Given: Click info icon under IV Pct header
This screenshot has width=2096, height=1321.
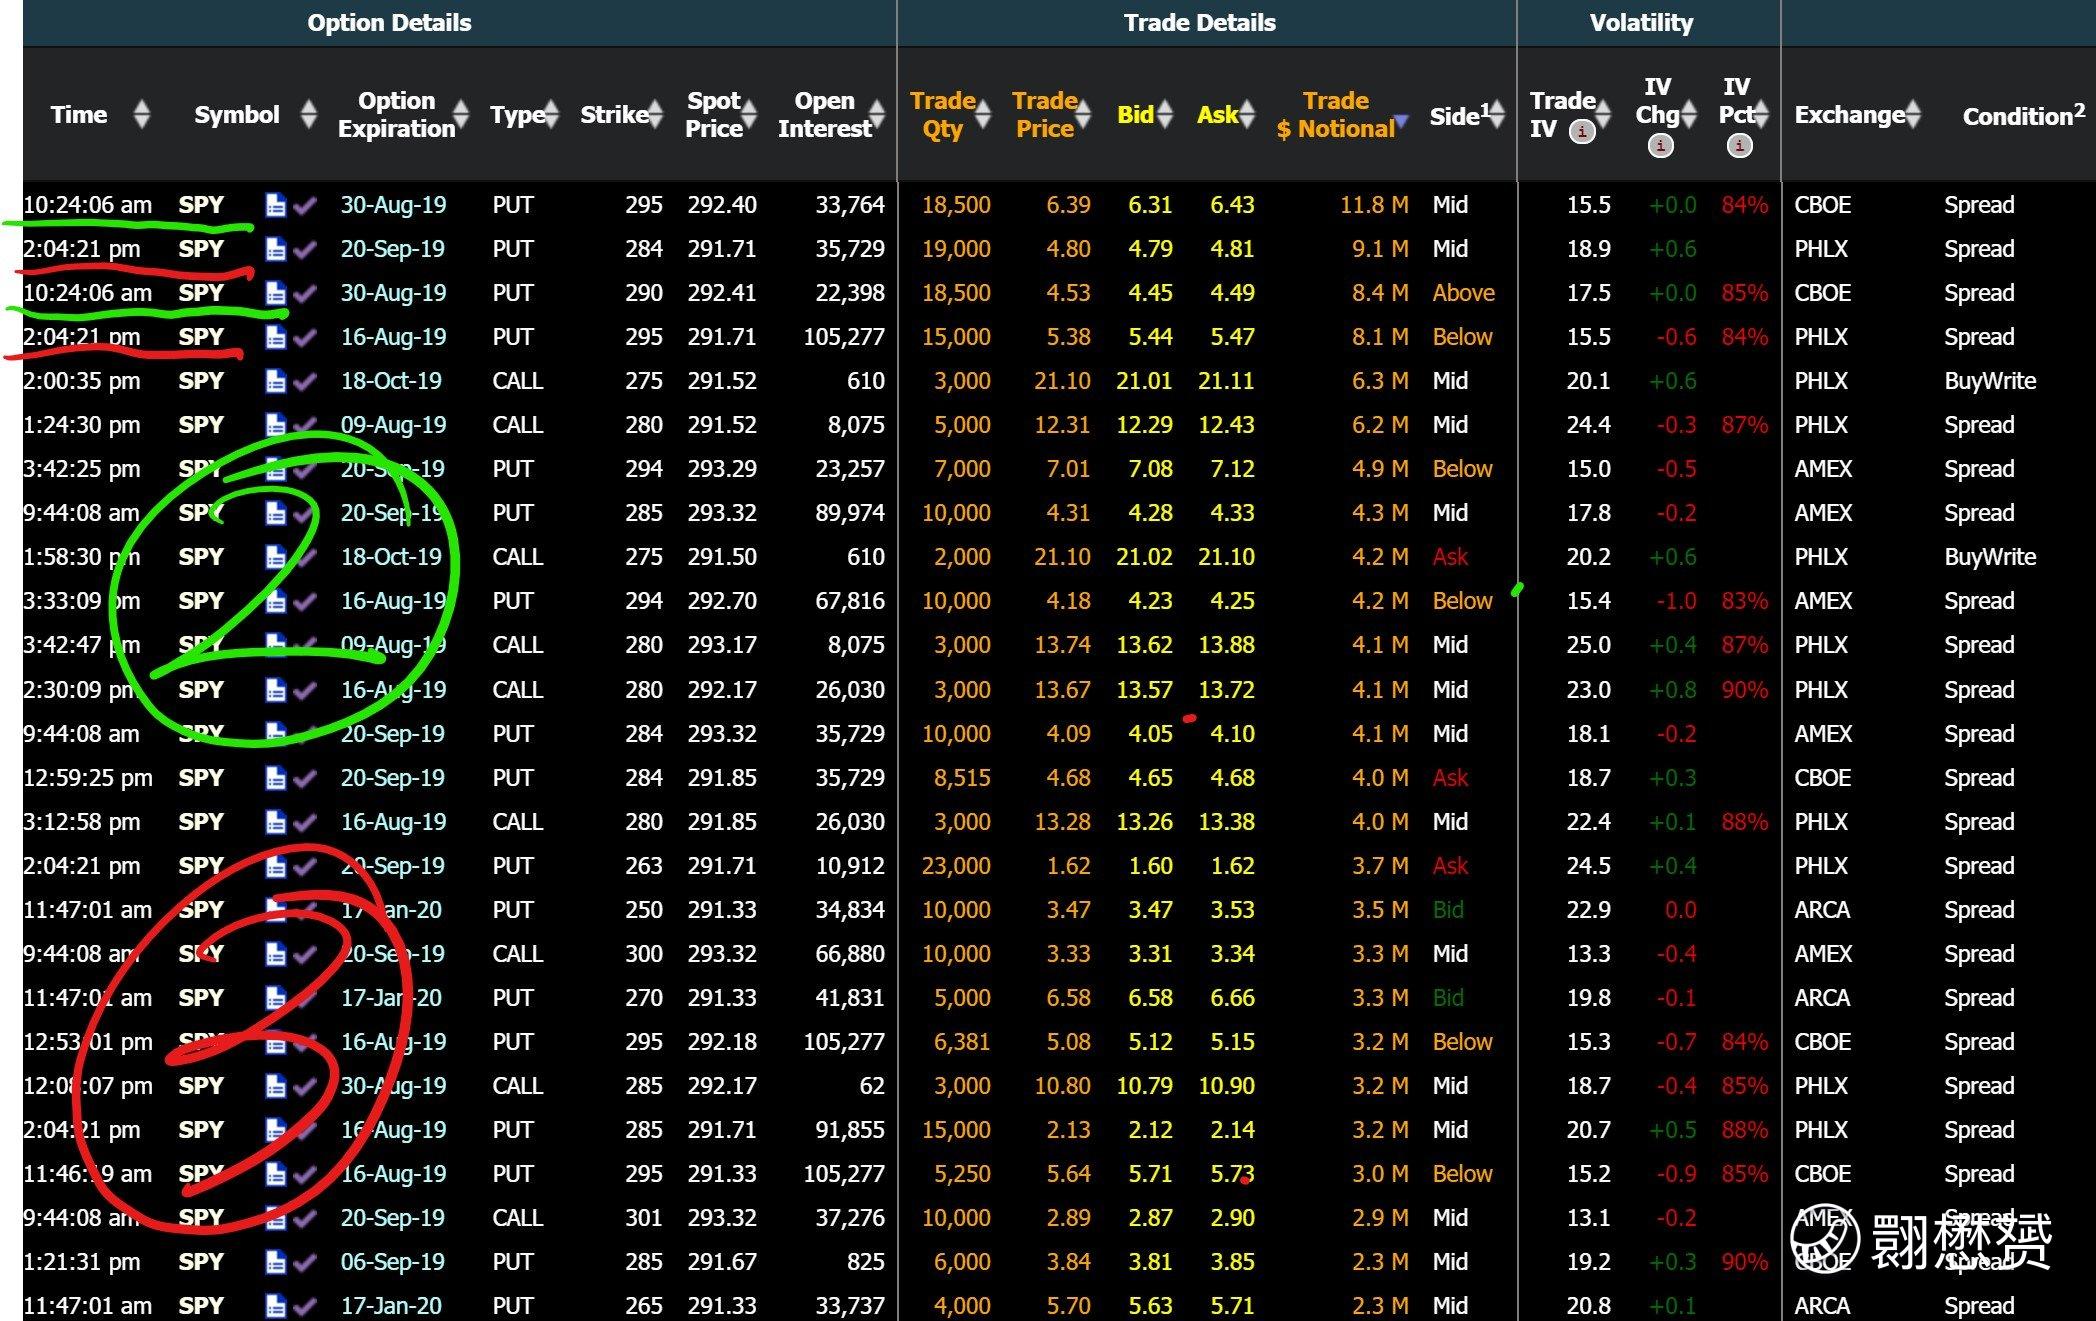Looking at the screenshot, I should tap(1739, 146).
